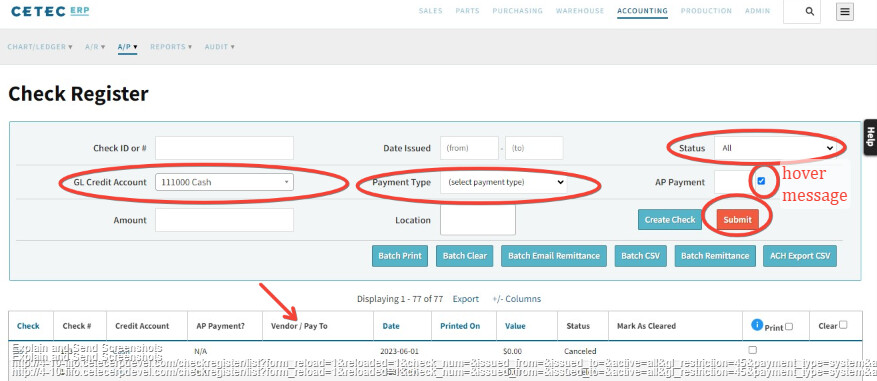The height and width of the screenshot is (381, 877).
Task: Click the Create Check button
Action: coord(669,219)
